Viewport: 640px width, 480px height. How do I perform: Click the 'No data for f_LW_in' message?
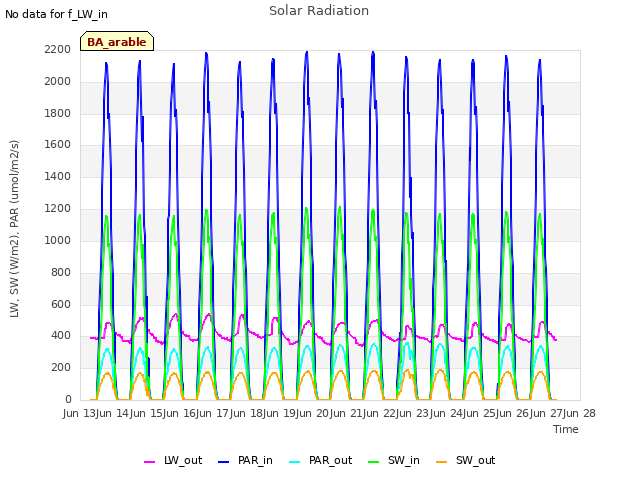56,14
